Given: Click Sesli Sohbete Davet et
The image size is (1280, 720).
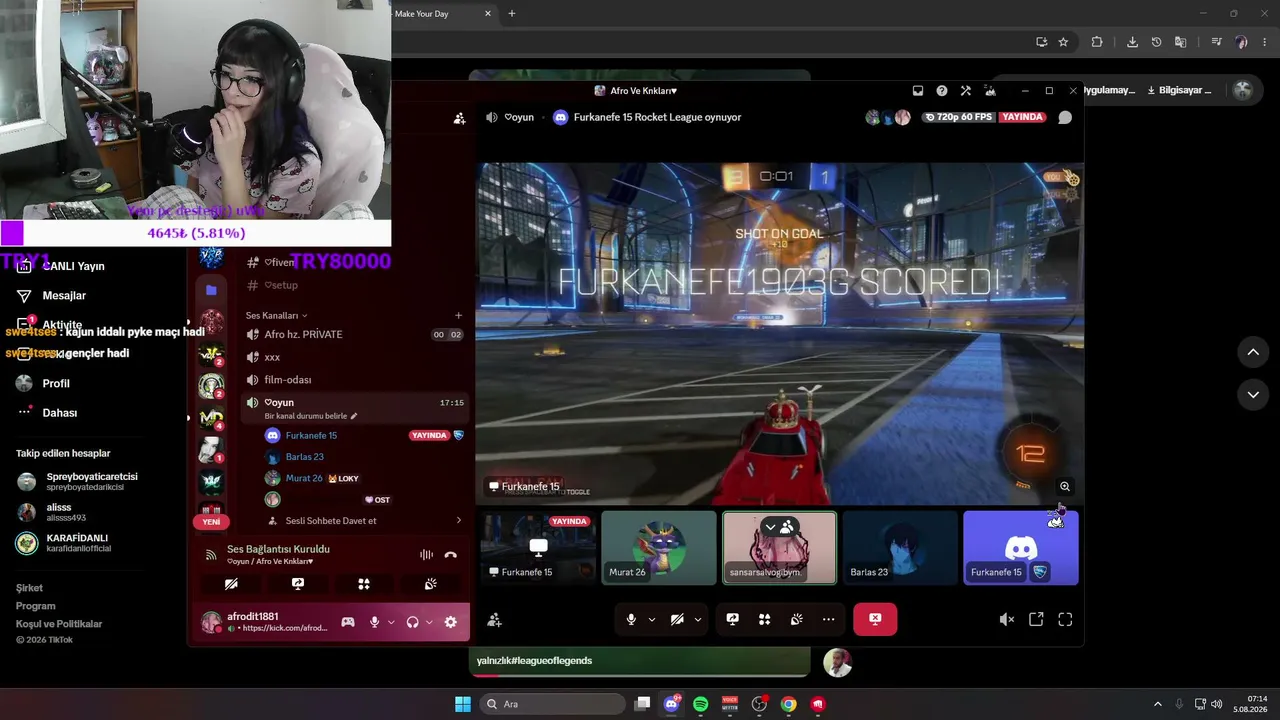Looking at the screenshot, I should pyautogui.click(x=365, y=521).
